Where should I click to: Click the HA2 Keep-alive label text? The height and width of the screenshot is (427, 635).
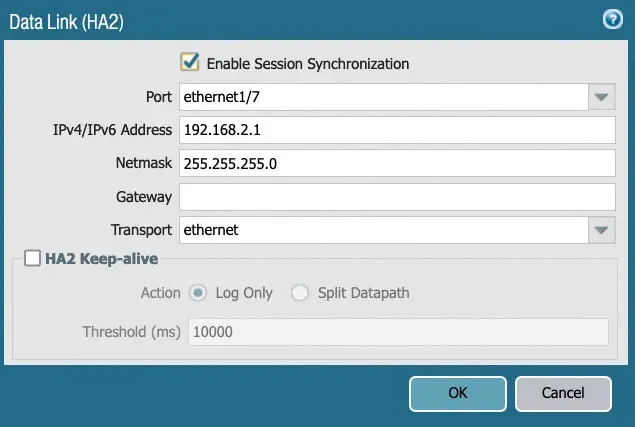click(101, 259)
